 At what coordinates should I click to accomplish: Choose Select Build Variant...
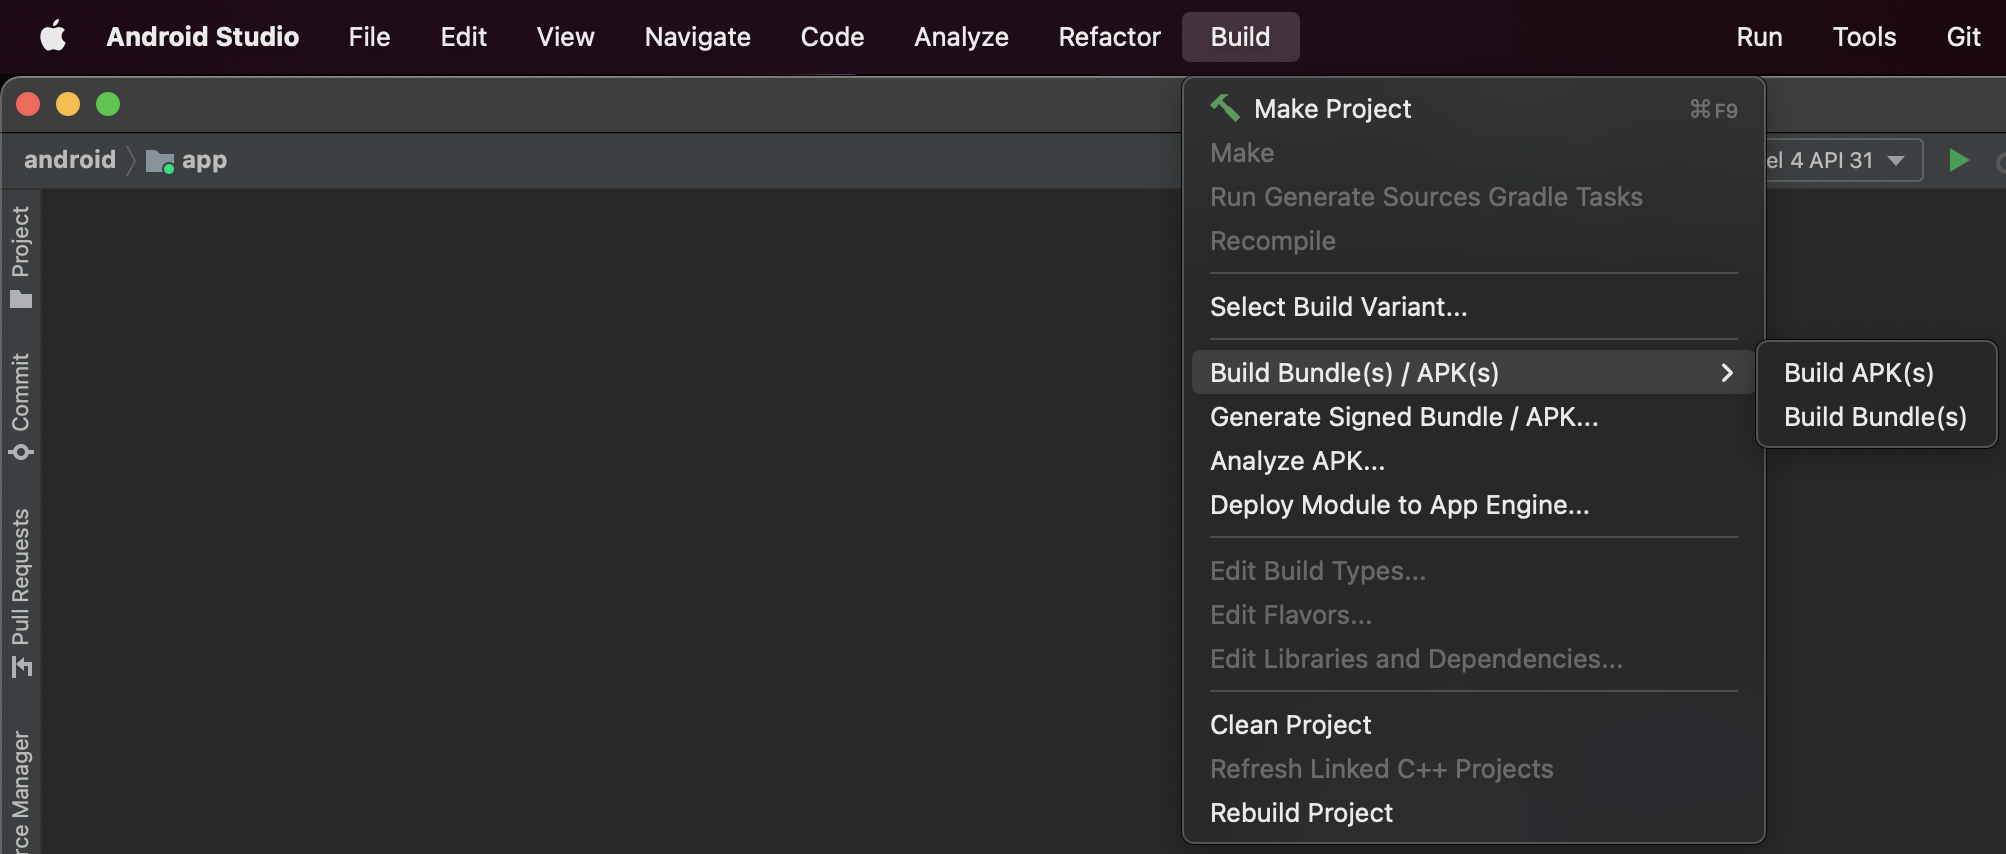[x=1474, y=307]
